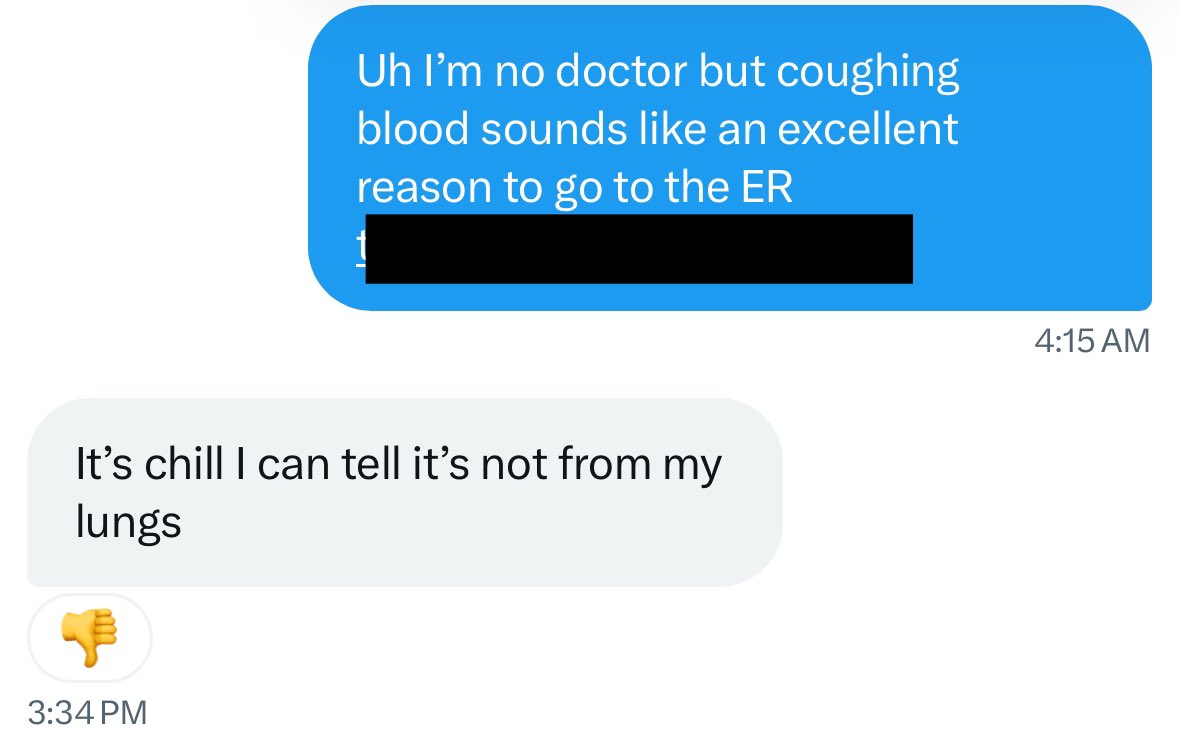Click the word "lungs" in gray bubble
The image size is (1179, 744).
pos(129,522)
